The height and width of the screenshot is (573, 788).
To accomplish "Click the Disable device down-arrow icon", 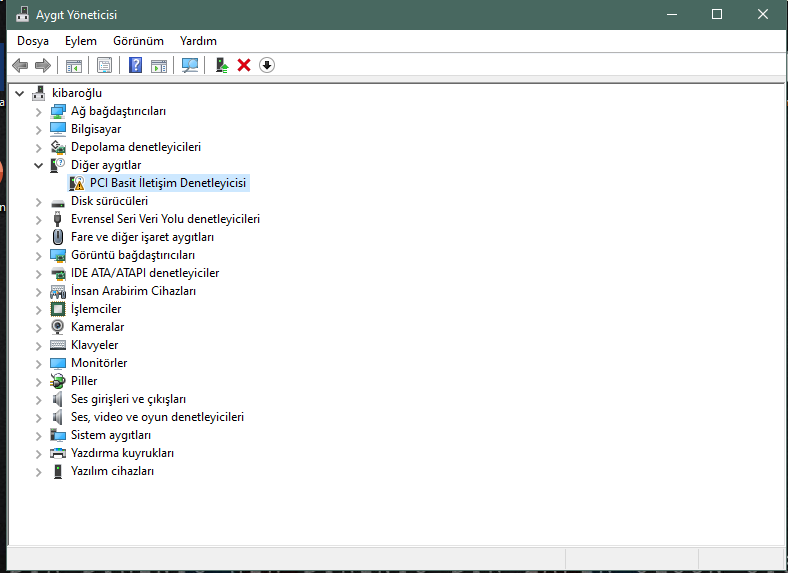I will [267, 65].
